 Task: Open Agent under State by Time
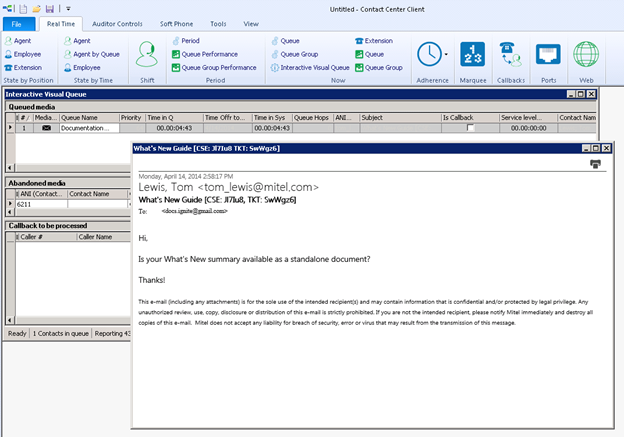77,41
